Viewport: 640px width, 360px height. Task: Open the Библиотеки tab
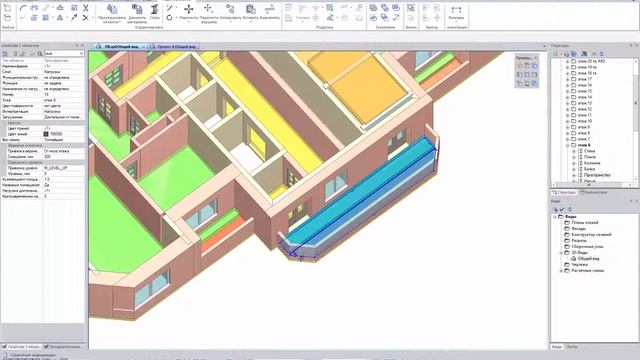click(593, 192)
